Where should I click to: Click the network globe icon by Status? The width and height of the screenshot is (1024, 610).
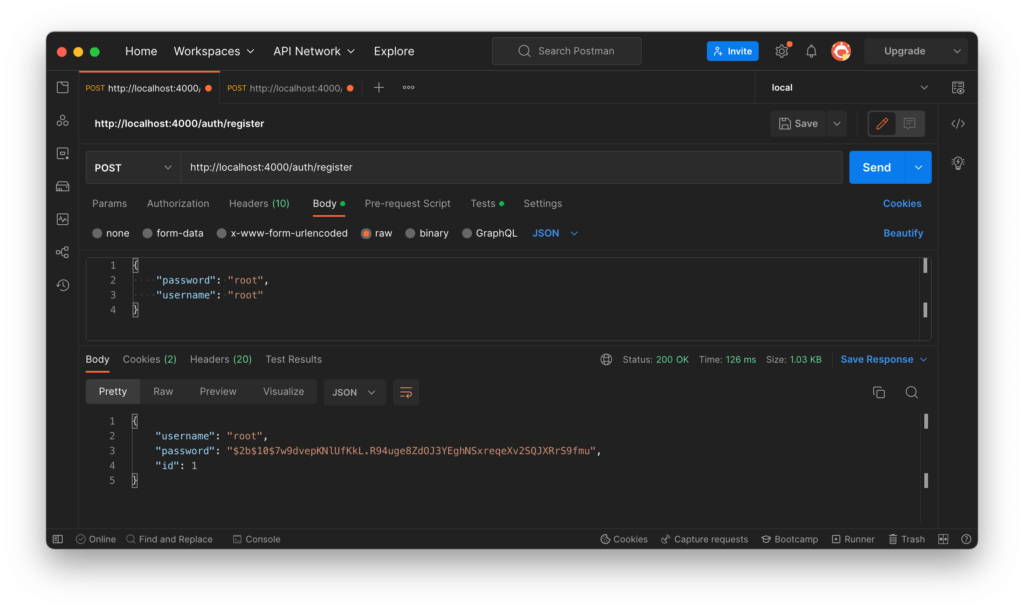[606, 360]
